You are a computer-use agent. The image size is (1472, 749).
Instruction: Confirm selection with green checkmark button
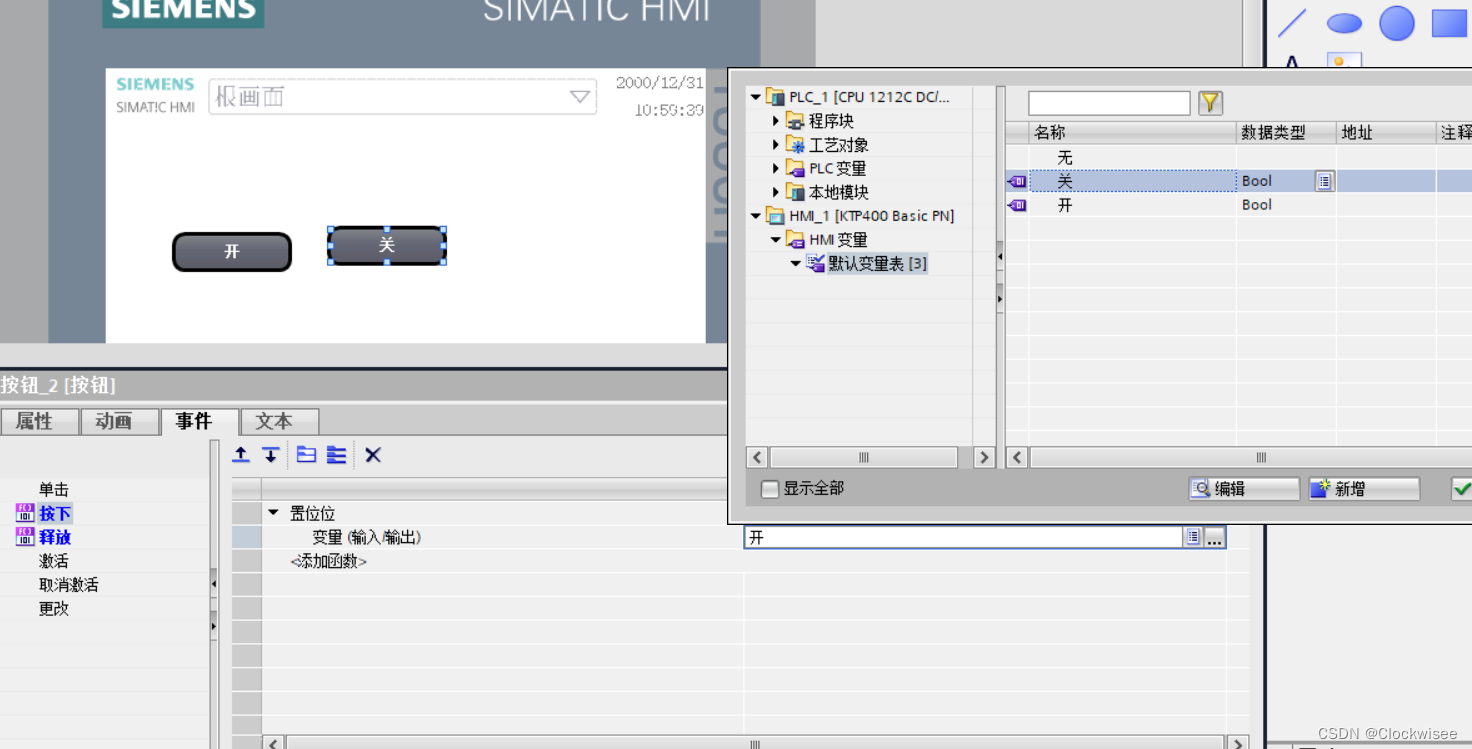(x=1461, y=488)
